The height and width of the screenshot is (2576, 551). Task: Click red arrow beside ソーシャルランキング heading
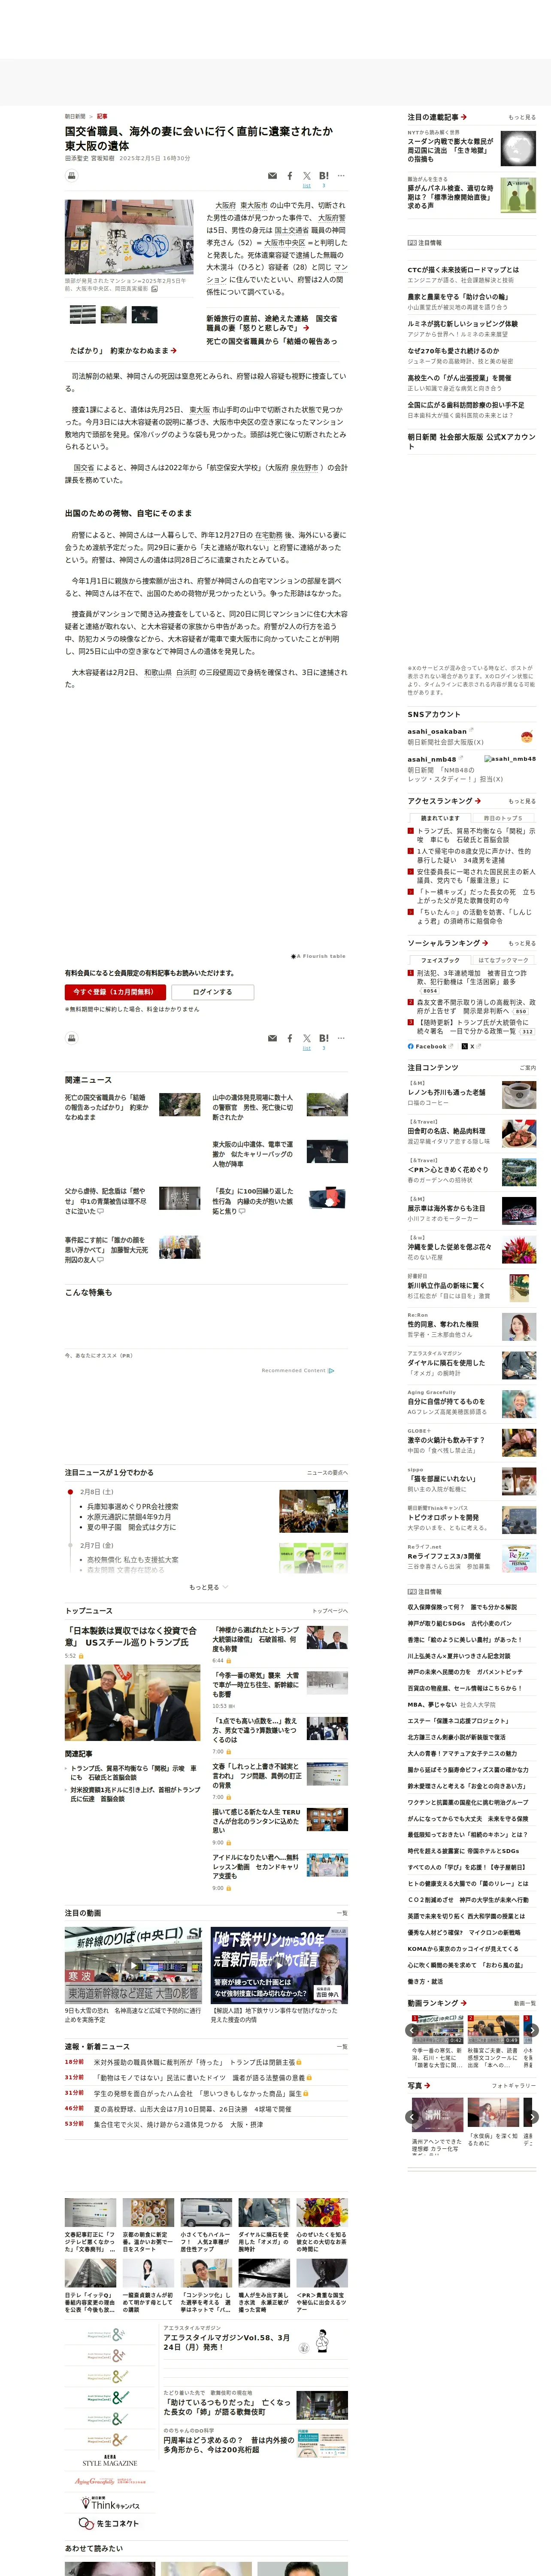(x=485, y=942)
